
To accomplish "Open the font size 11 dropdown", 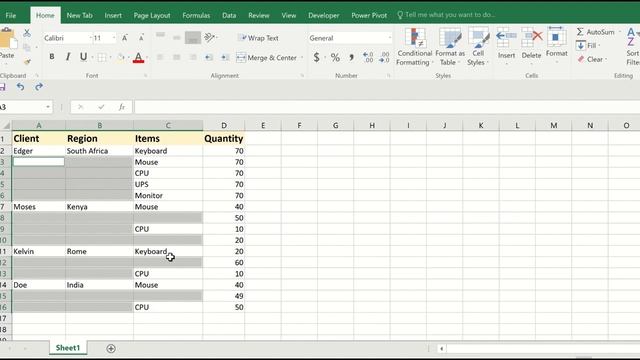I will [114, 38].
